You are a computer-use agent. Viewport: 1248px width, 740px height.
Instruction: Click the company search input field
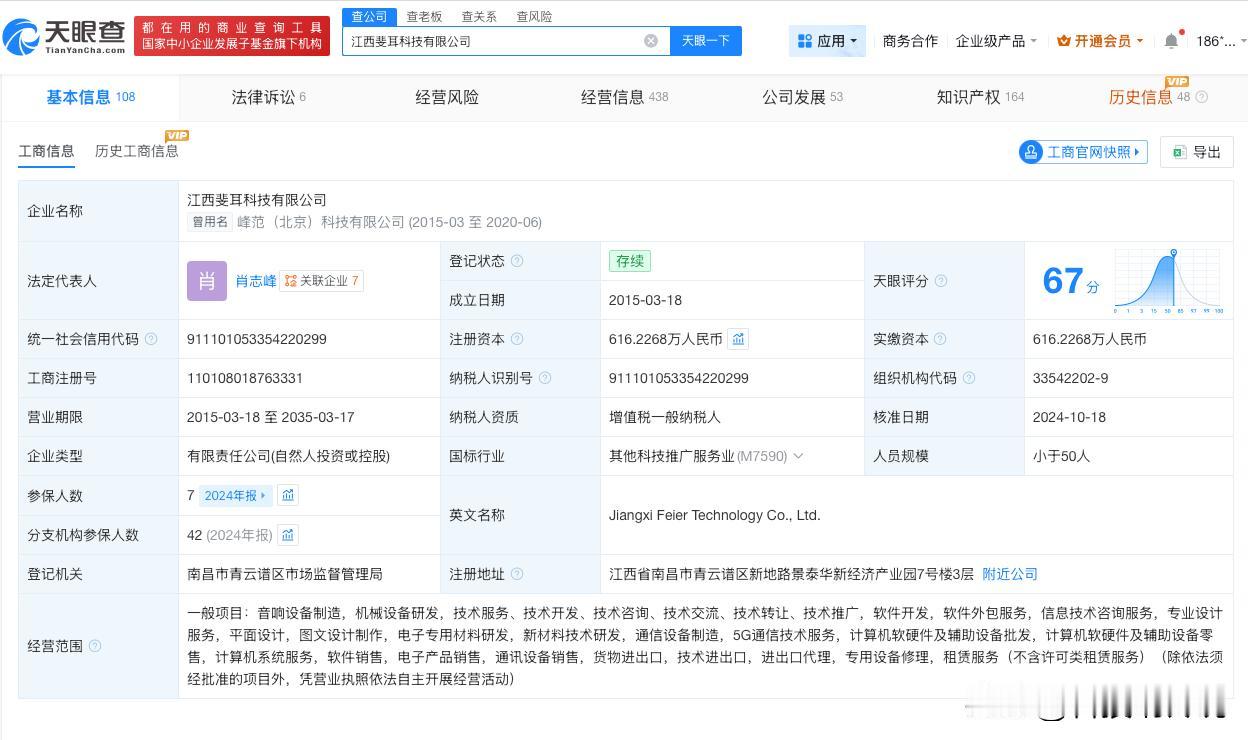point(490,41)
